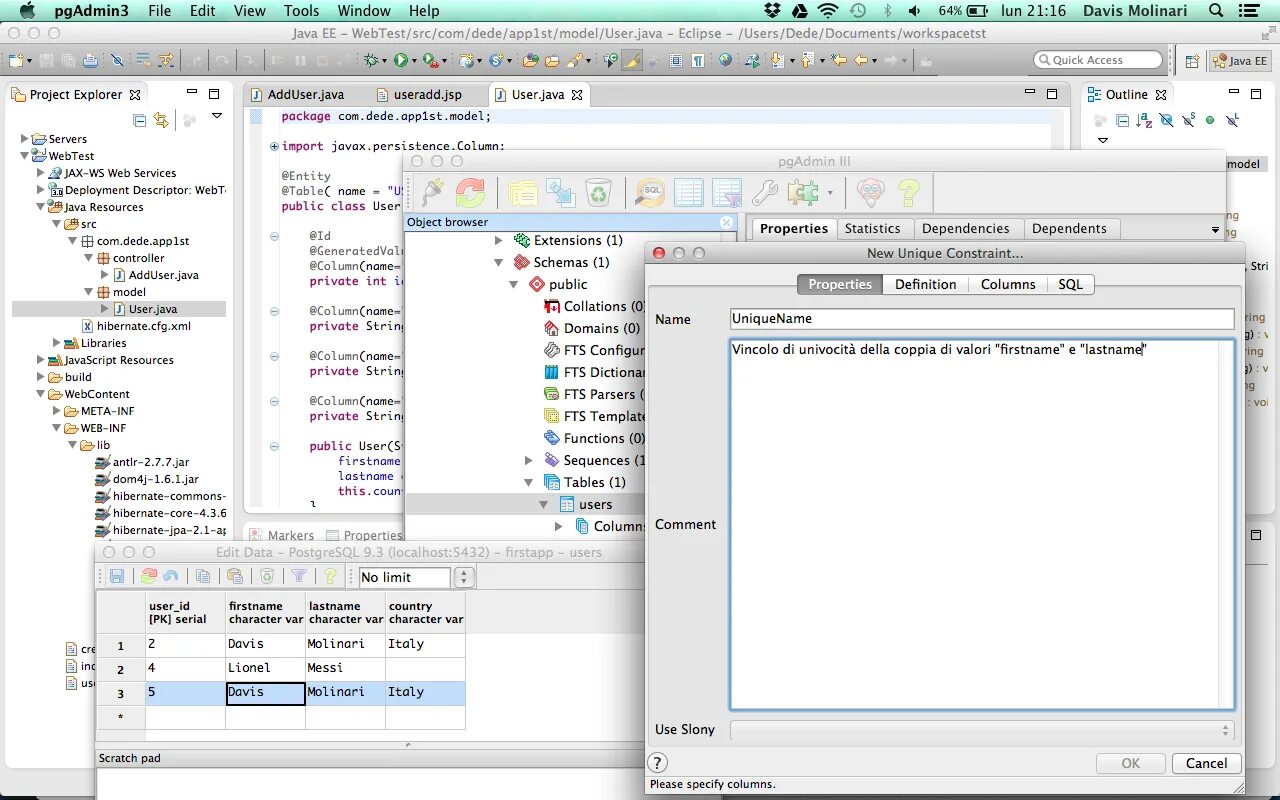The height and width of the screenshot is (800, 1280).
Task: Undo change in Edit Data toolbar
Action: tap(171, 577)
